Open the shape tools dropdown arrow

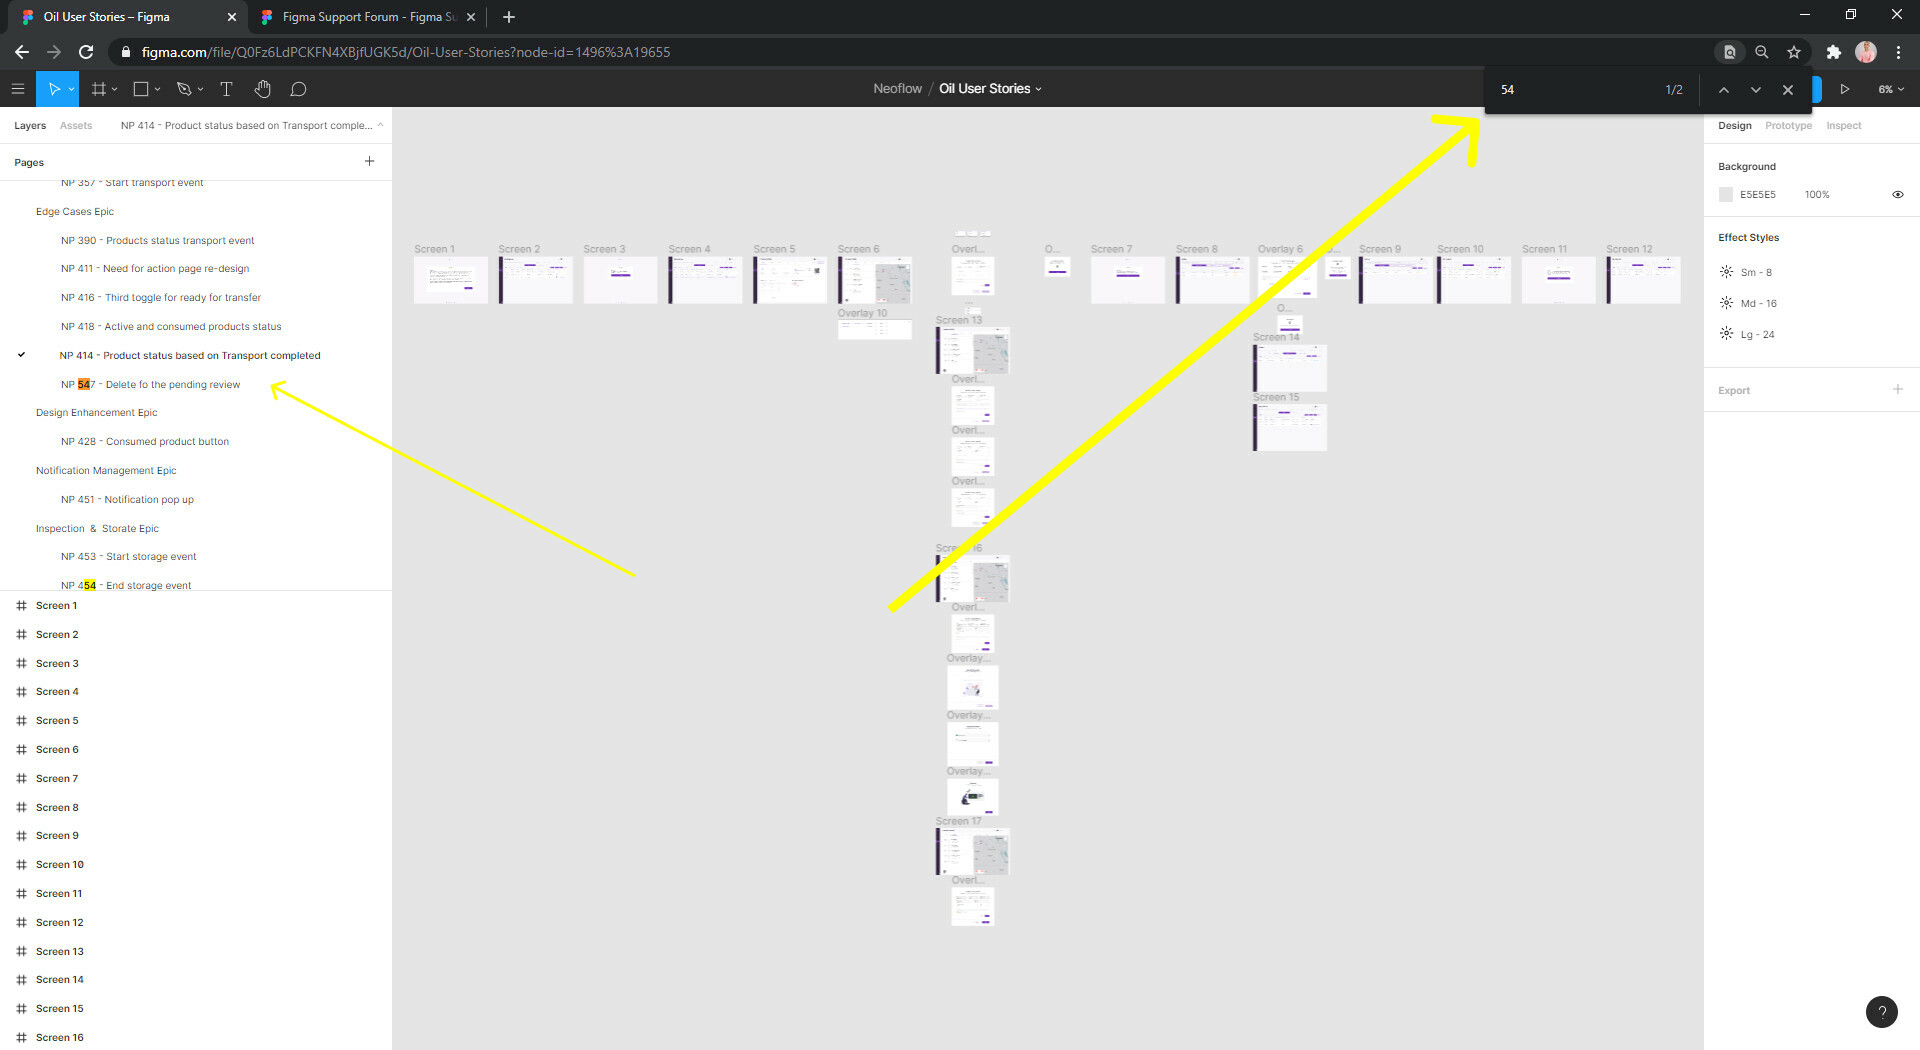pos(157,89)
